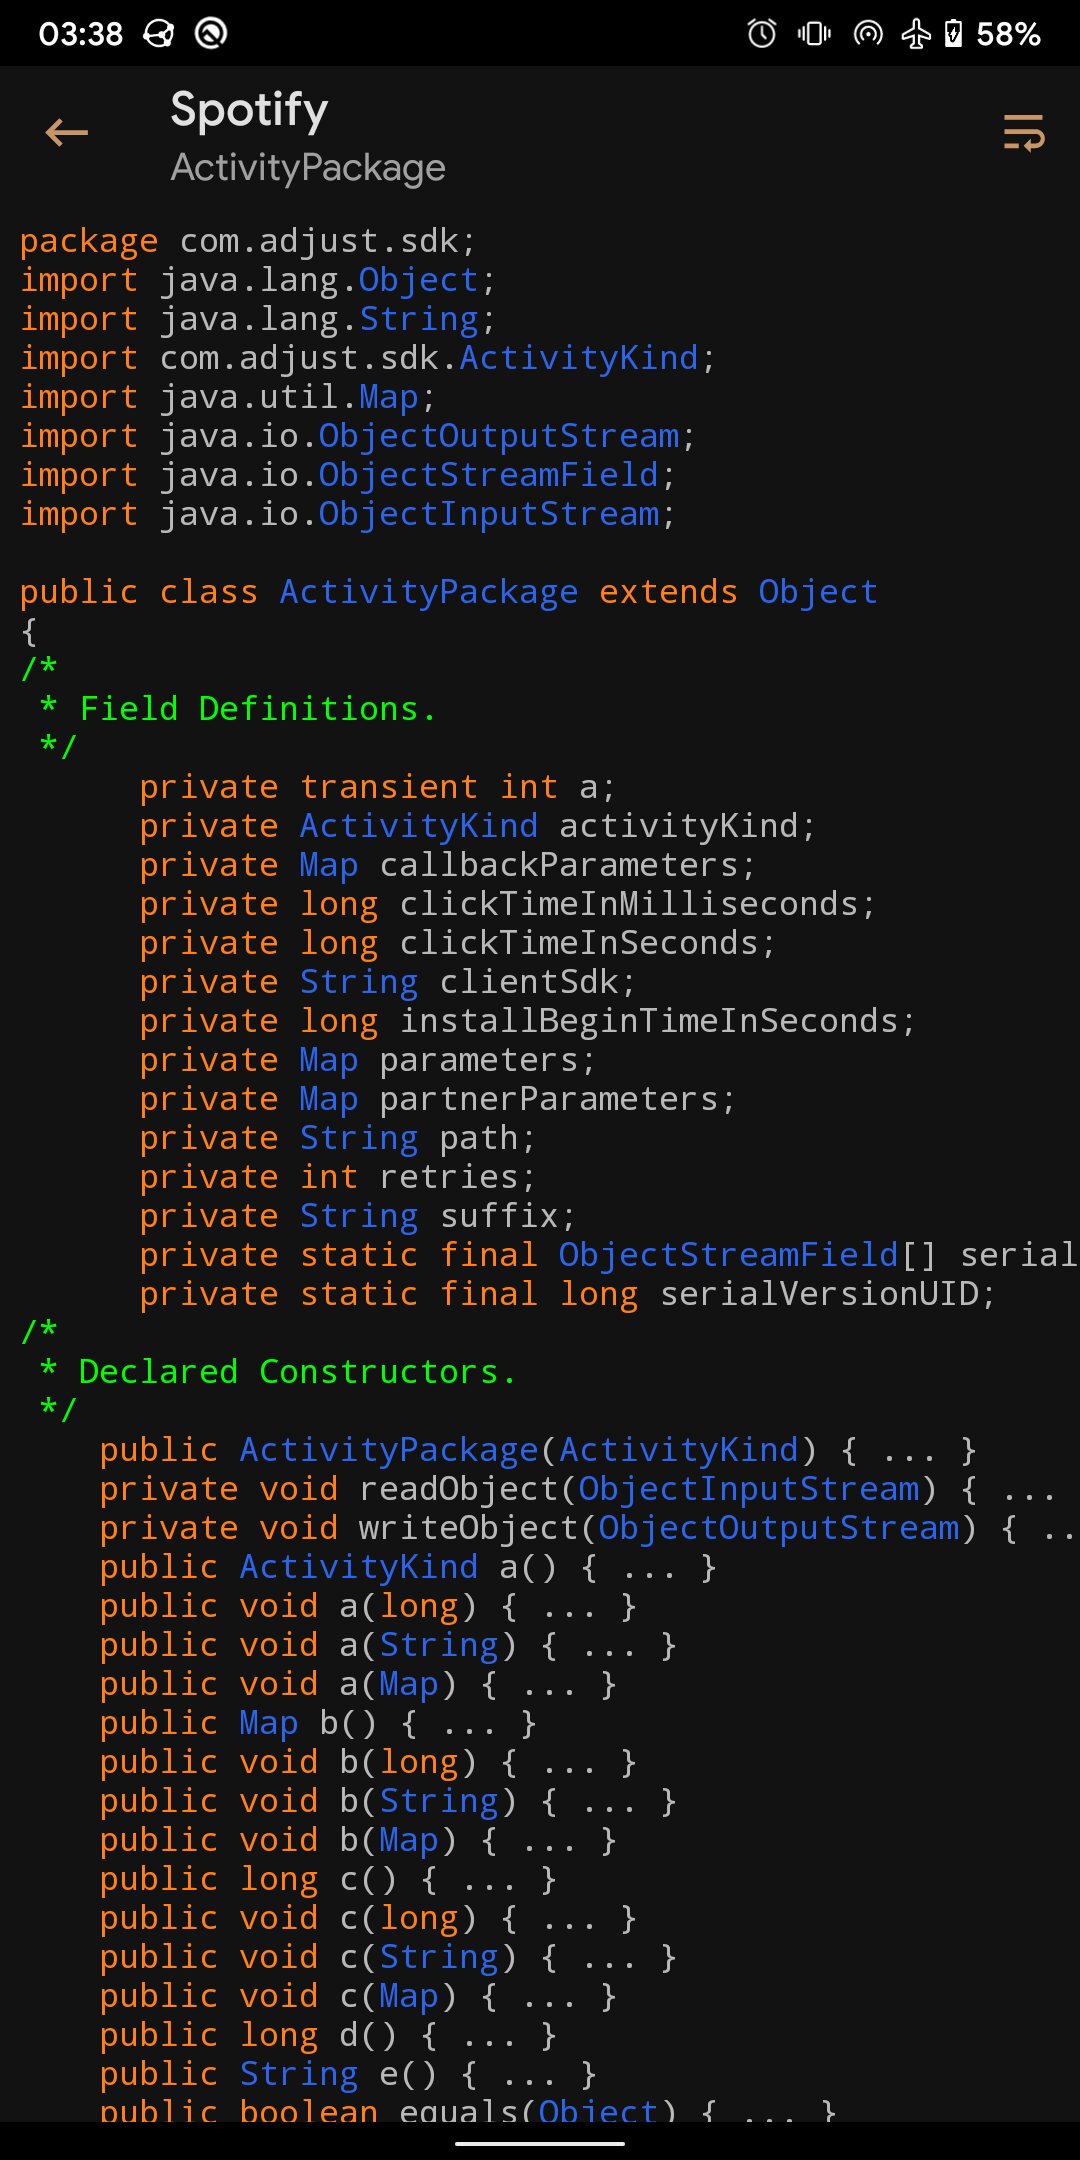Tap ActivityPackage in class declaration
1080x2160 pixels.
[429, 592]
